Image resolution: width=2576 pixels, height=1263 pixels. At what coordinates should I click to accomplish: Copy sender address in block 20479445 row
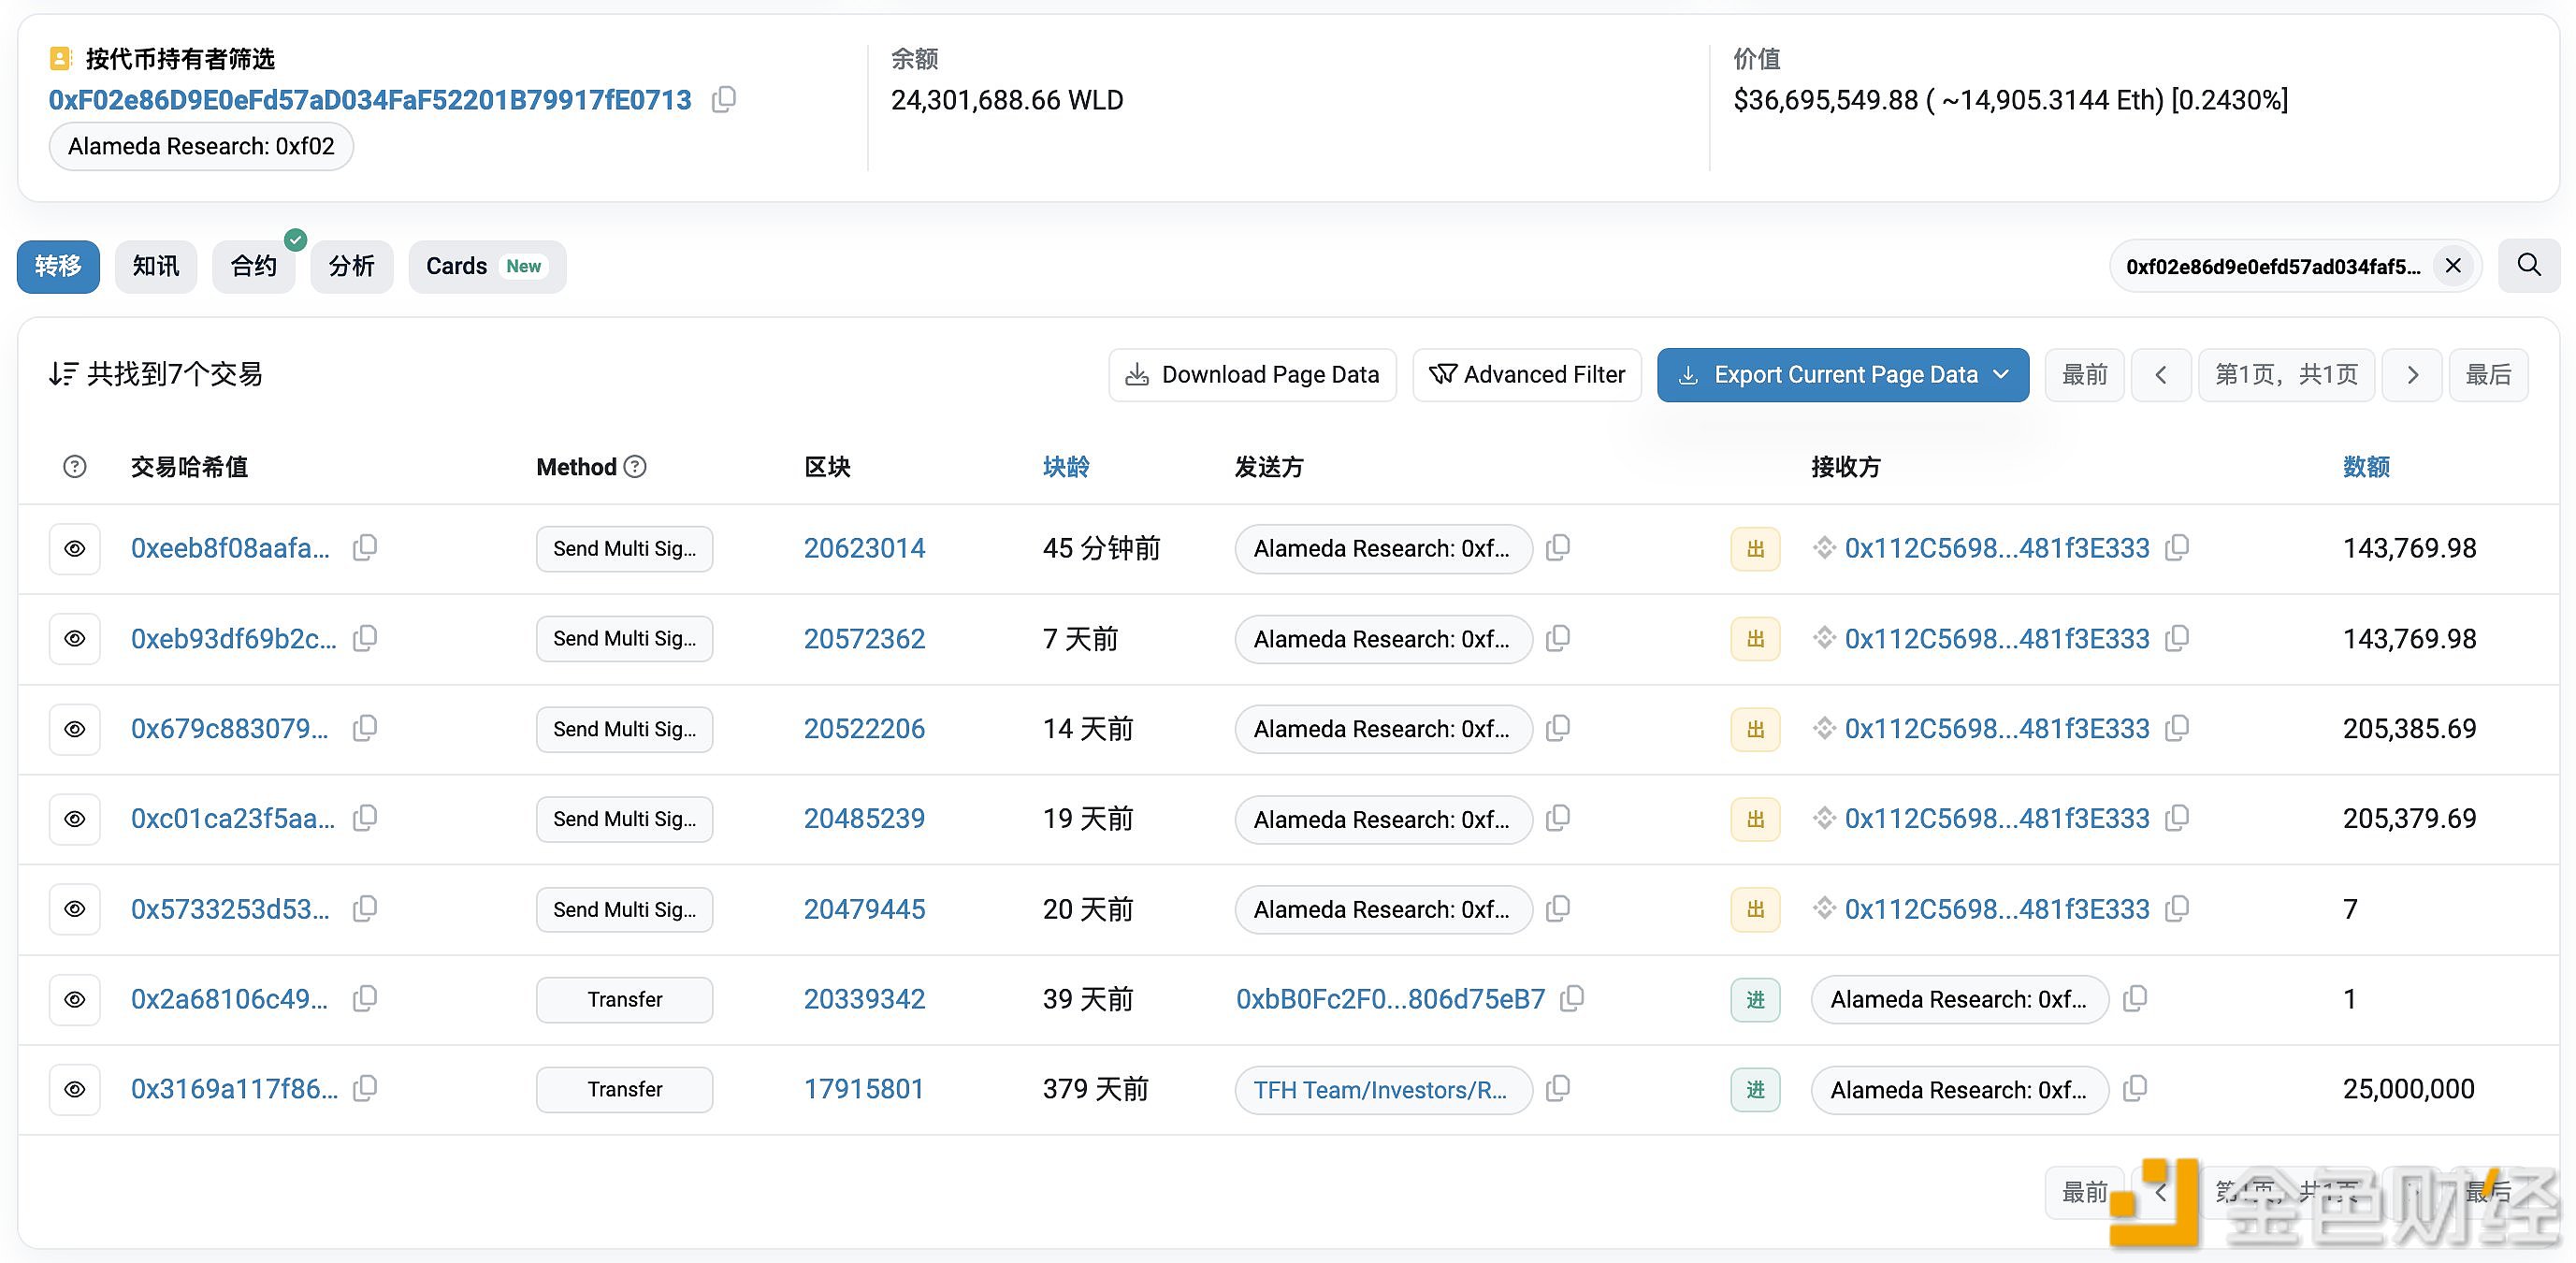1558,908
